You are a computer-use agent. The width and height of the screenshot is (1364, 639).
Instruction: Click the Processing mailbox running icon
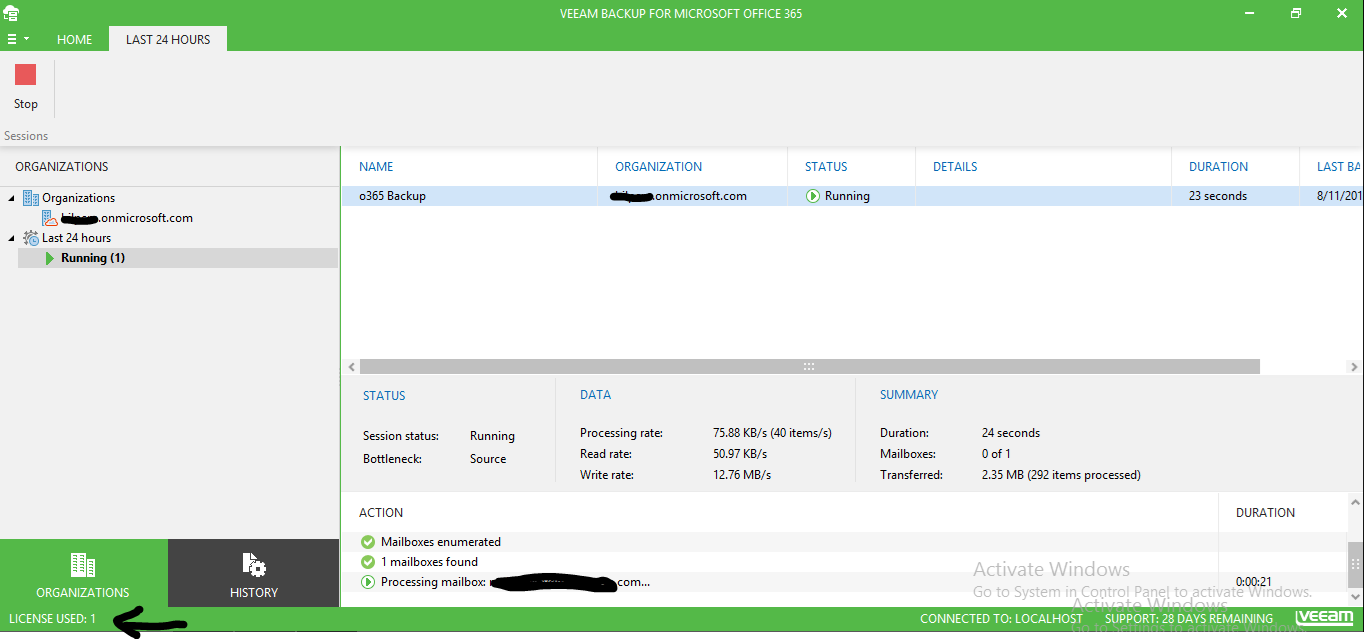pyautogui.click(x=368, y=582)
